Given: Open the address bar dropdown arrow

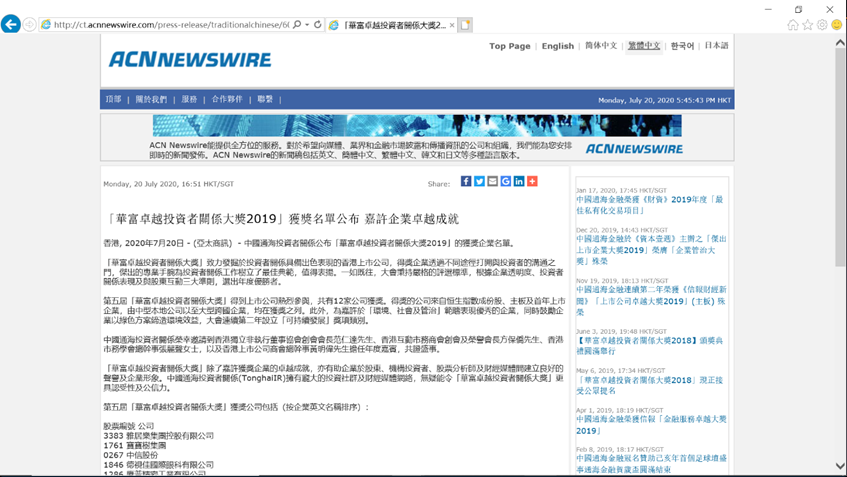Looking at the screenshot, I should click(307, 25).
